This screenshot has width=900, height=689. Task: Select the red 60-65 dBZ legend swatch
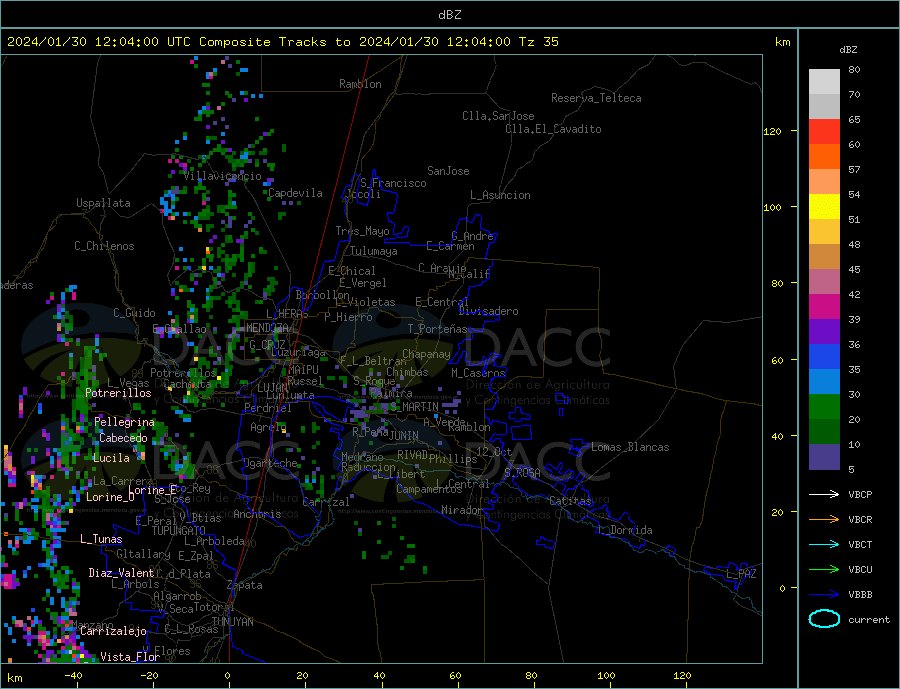(x=824, y=131)
